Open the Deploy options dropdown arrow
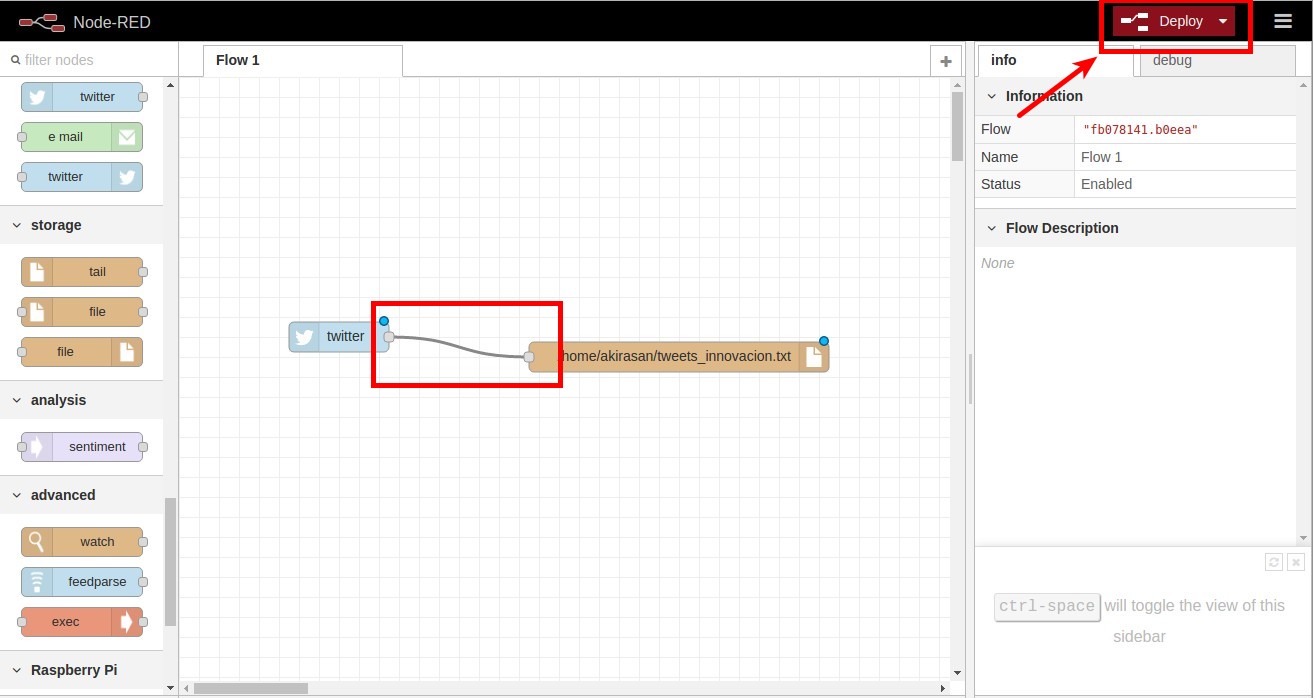The width and height of the screenshot is (1313, 698). [1222, 21]
